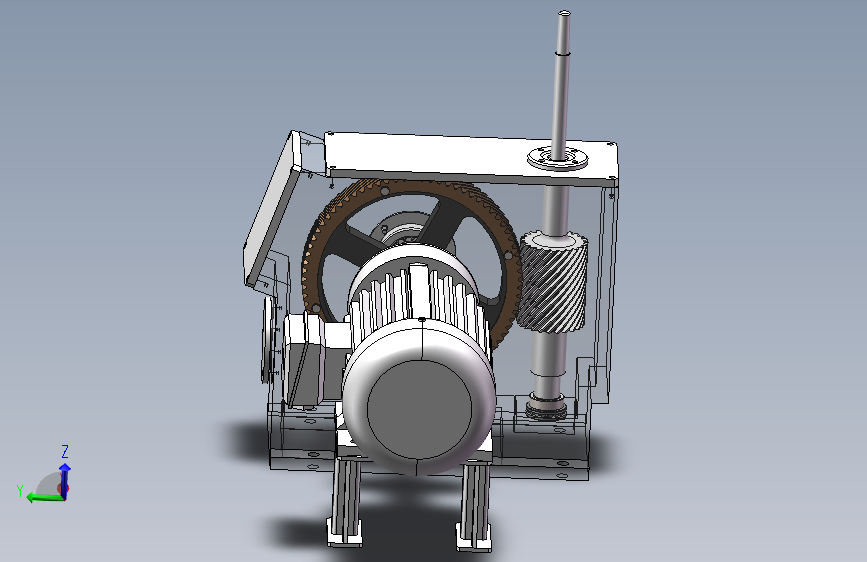
Task: Click the motor terminal box
Action: pos(304,360)
